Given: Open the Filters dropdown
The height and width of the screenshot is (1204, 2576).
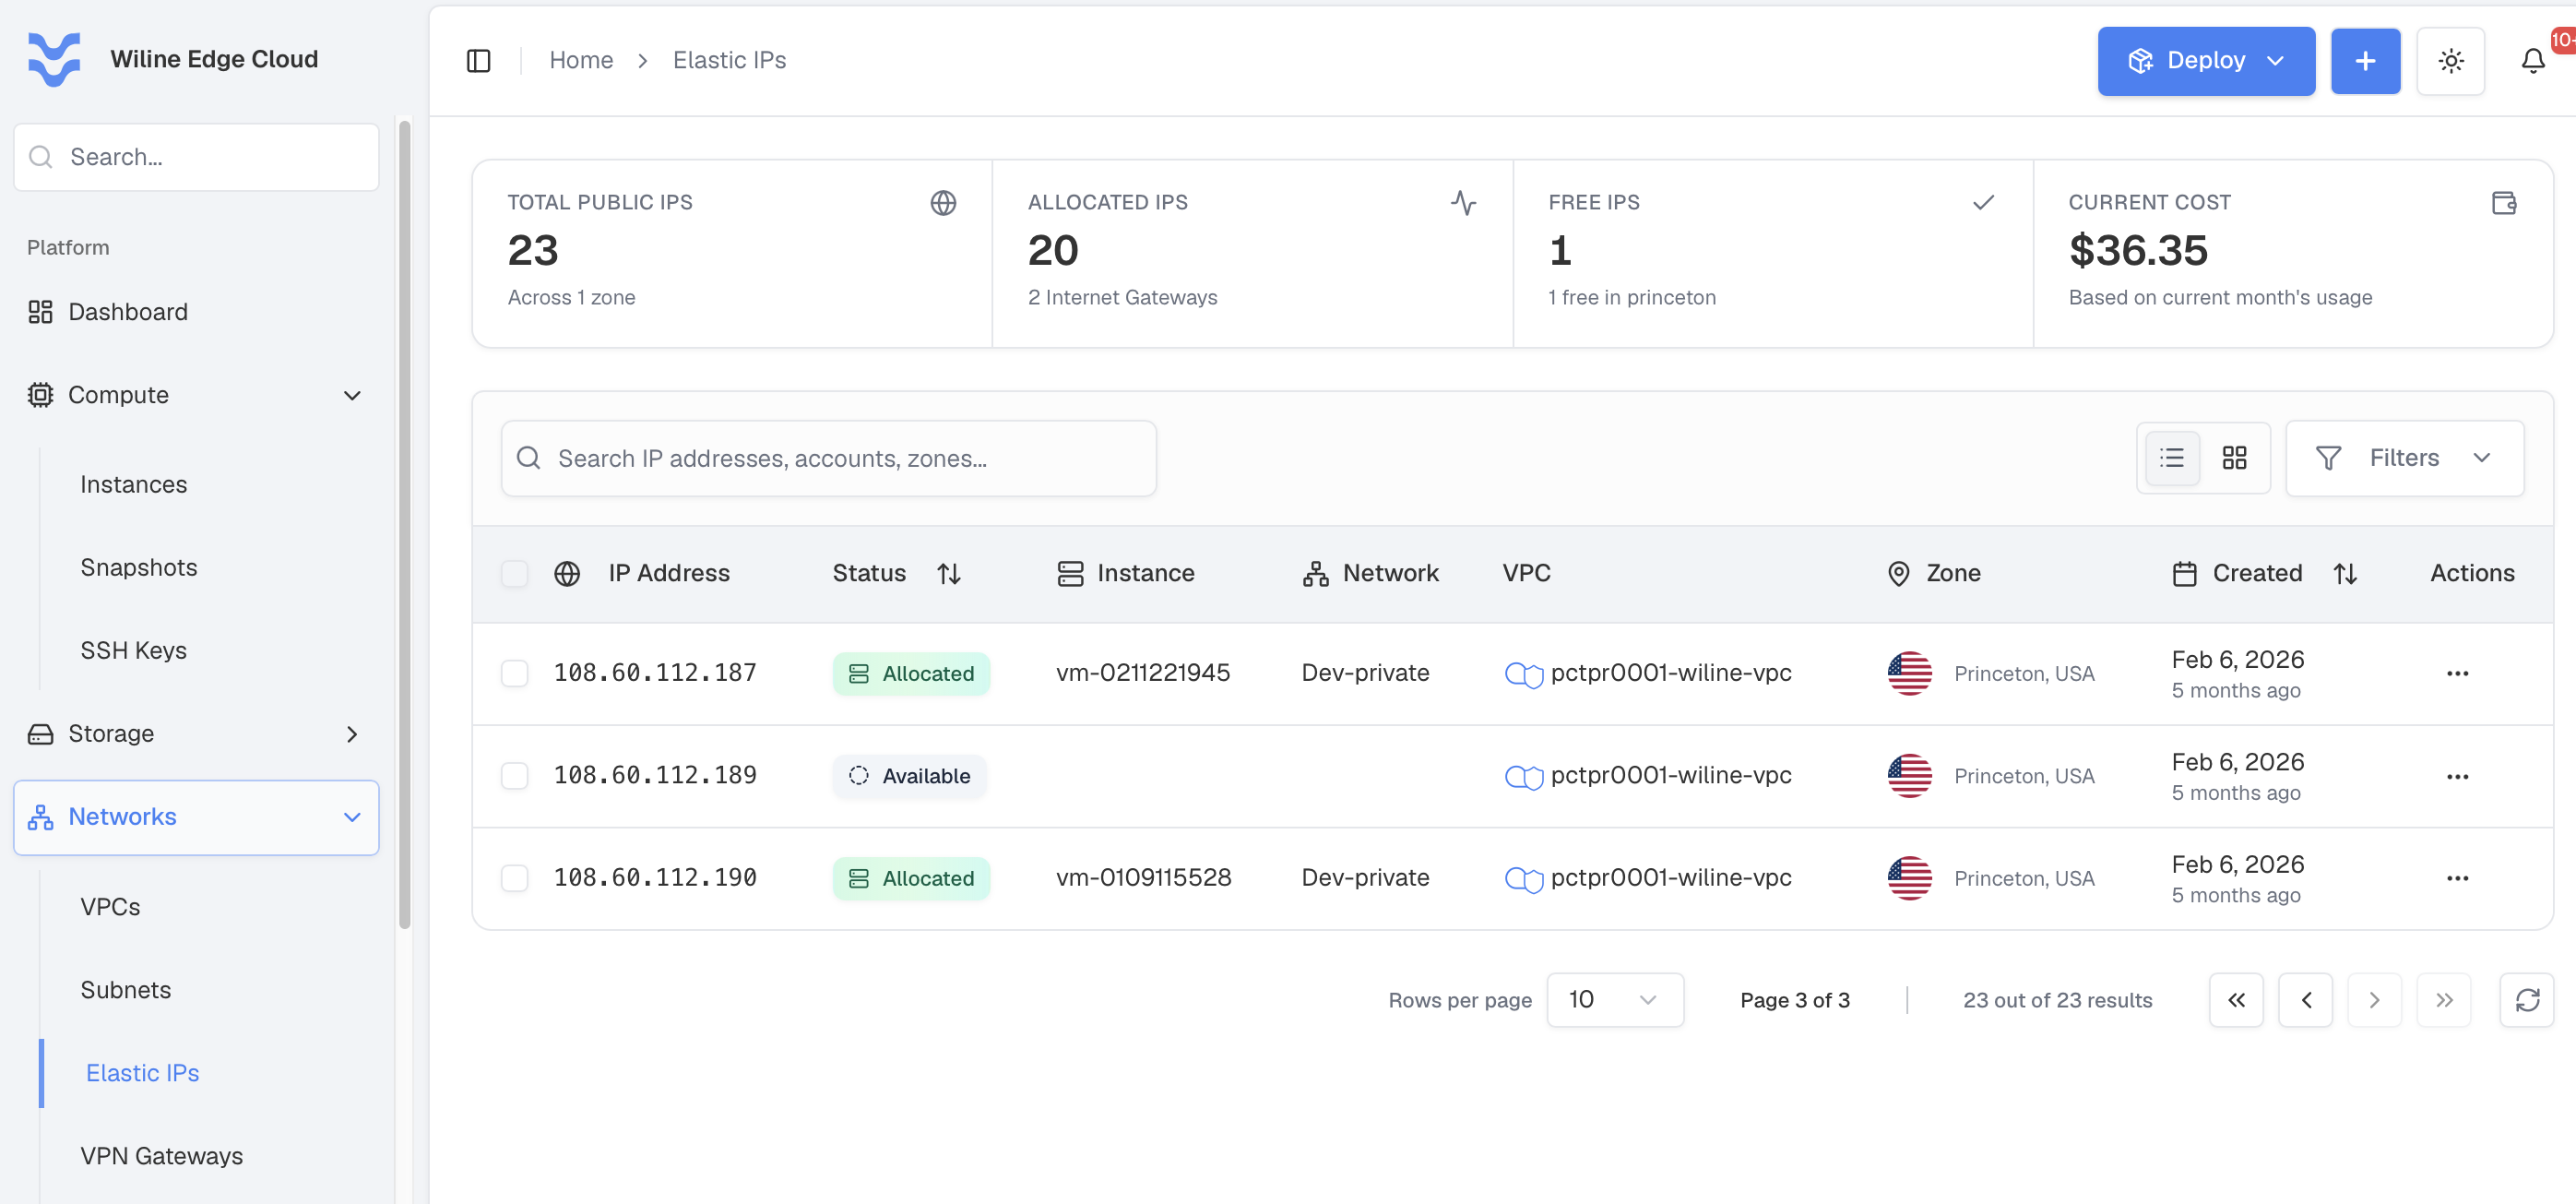Looking at the screenshot, I should [2404, 458].
